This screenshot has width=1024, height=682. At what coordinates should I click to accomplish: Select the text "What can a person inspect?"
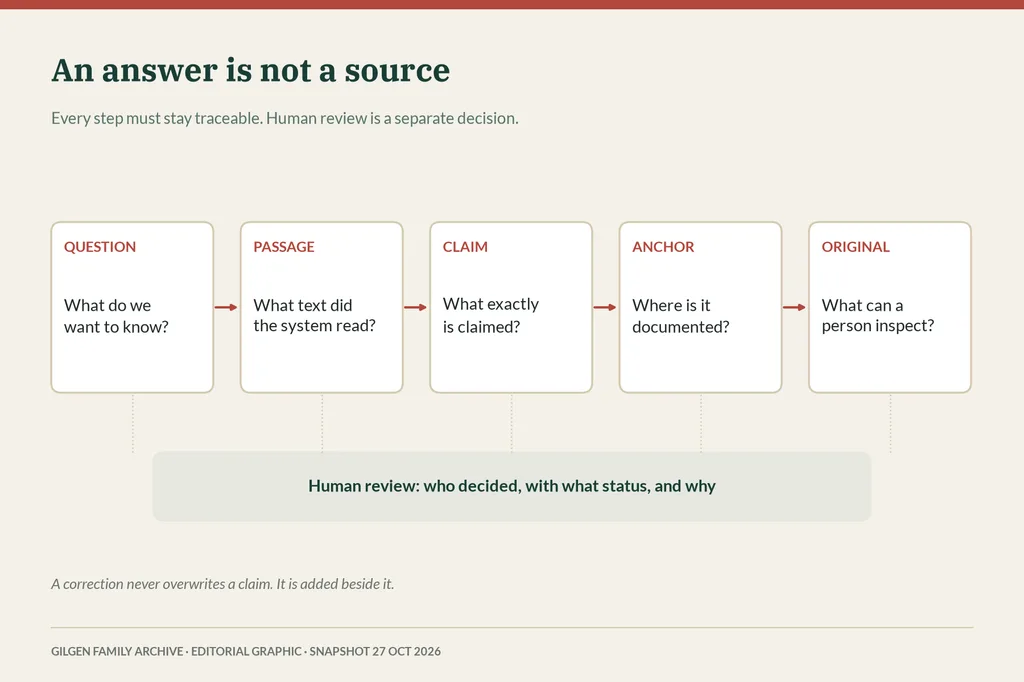point(878,316)
